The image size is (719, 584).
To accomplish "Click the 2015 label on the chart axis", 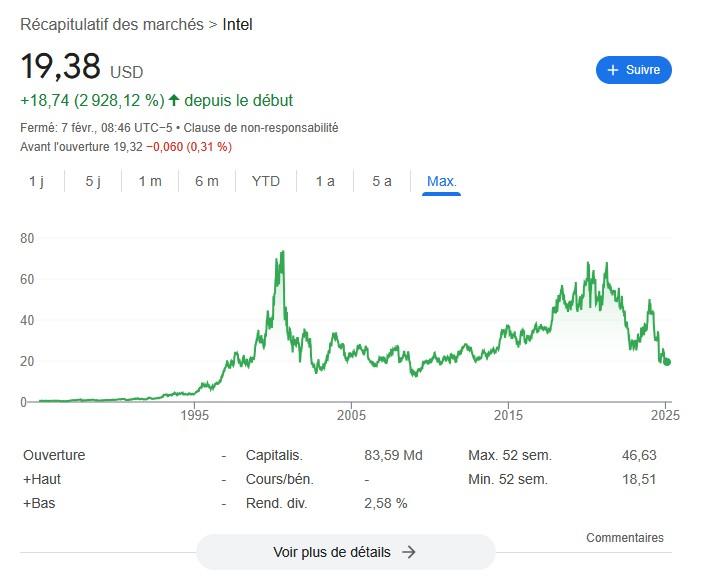I will point(508,415).
